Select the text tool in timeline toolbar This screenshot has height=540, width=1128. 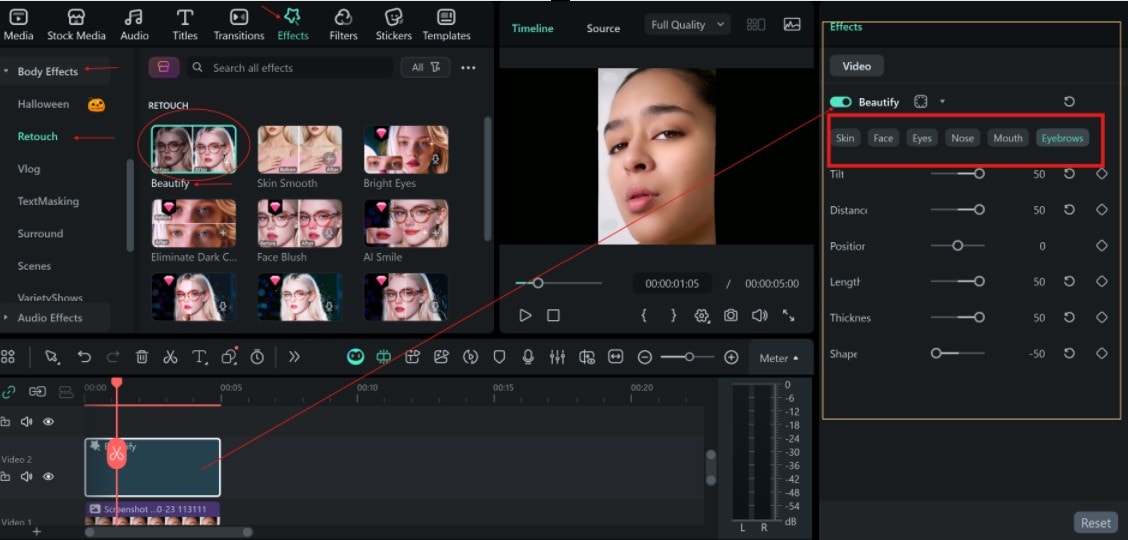(x=199, y=357)
